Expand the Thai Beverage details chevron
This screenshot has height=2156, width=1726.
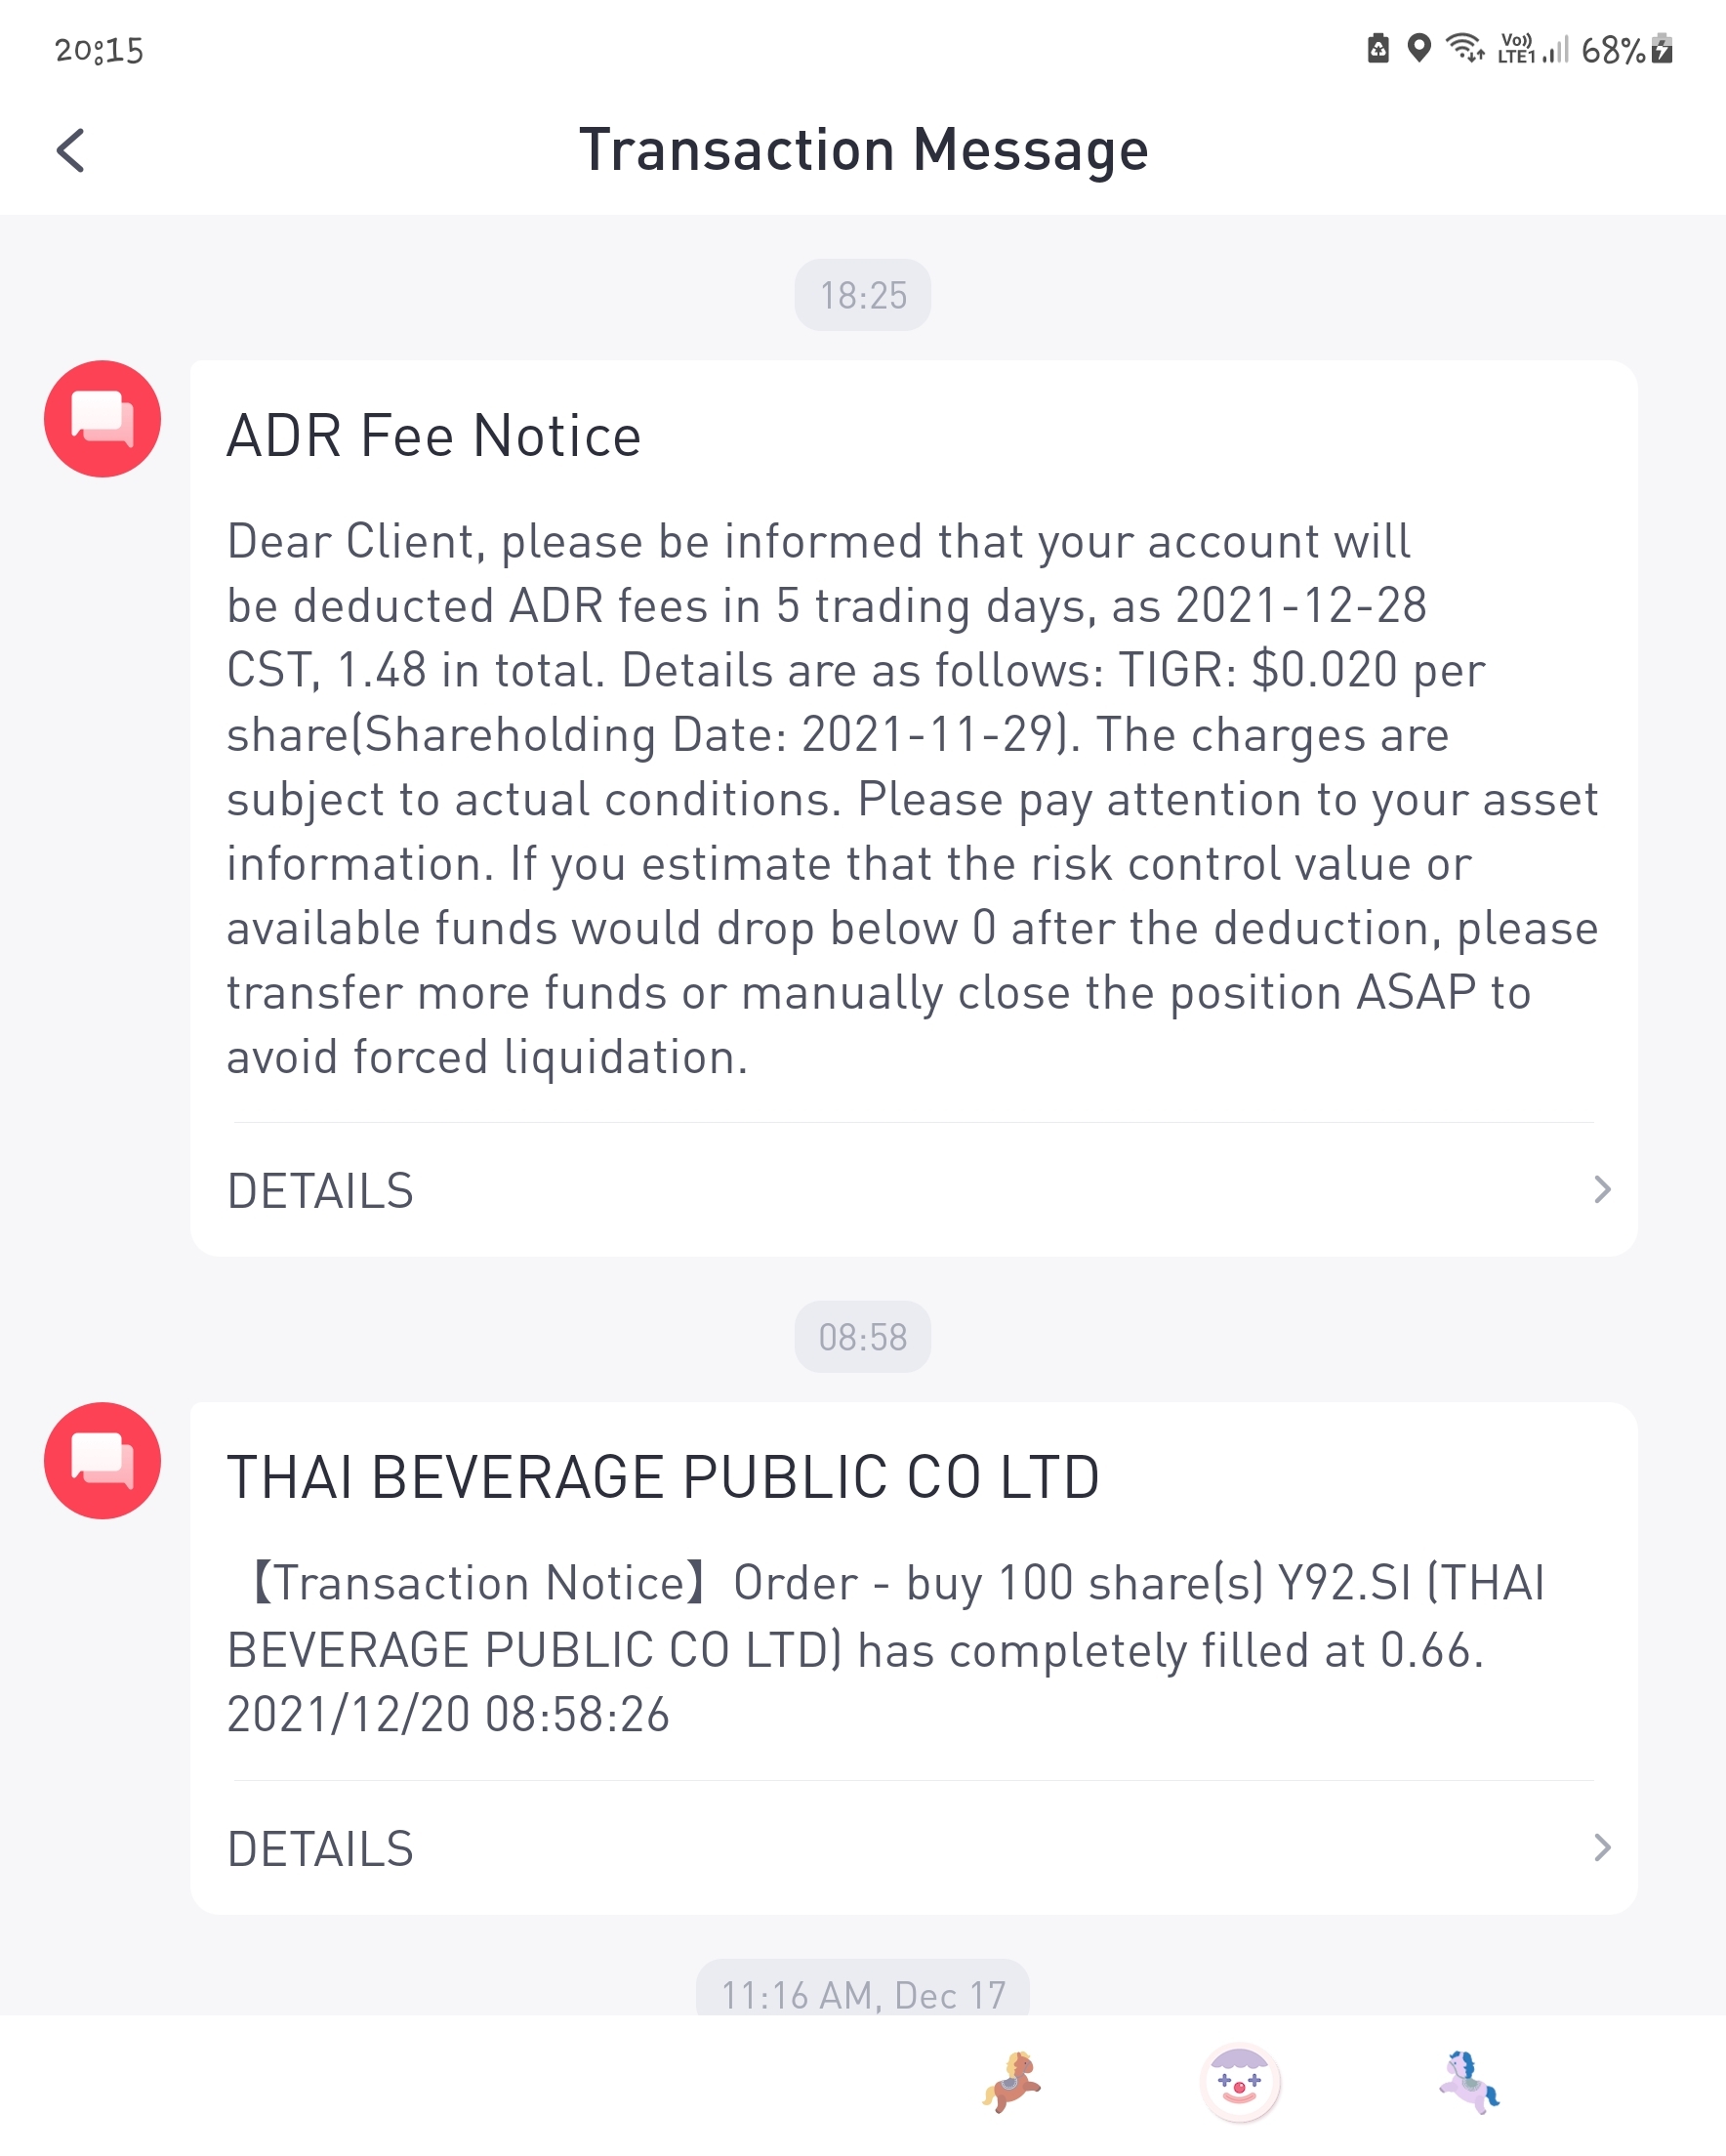(x=1602, y=1847)
